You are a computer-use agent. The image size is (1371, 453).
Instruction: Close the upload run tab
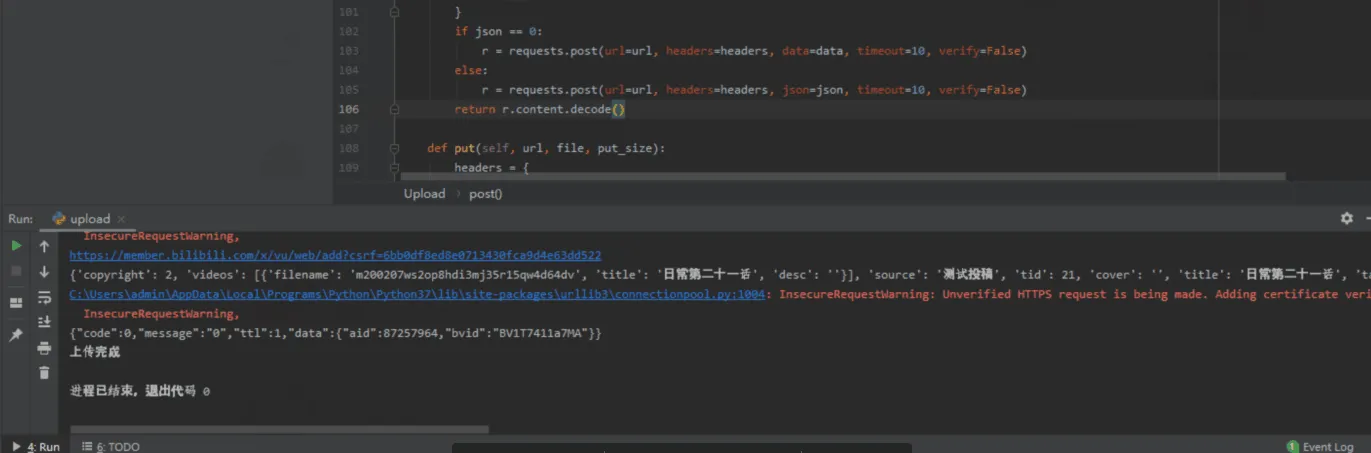coord(121,219)
